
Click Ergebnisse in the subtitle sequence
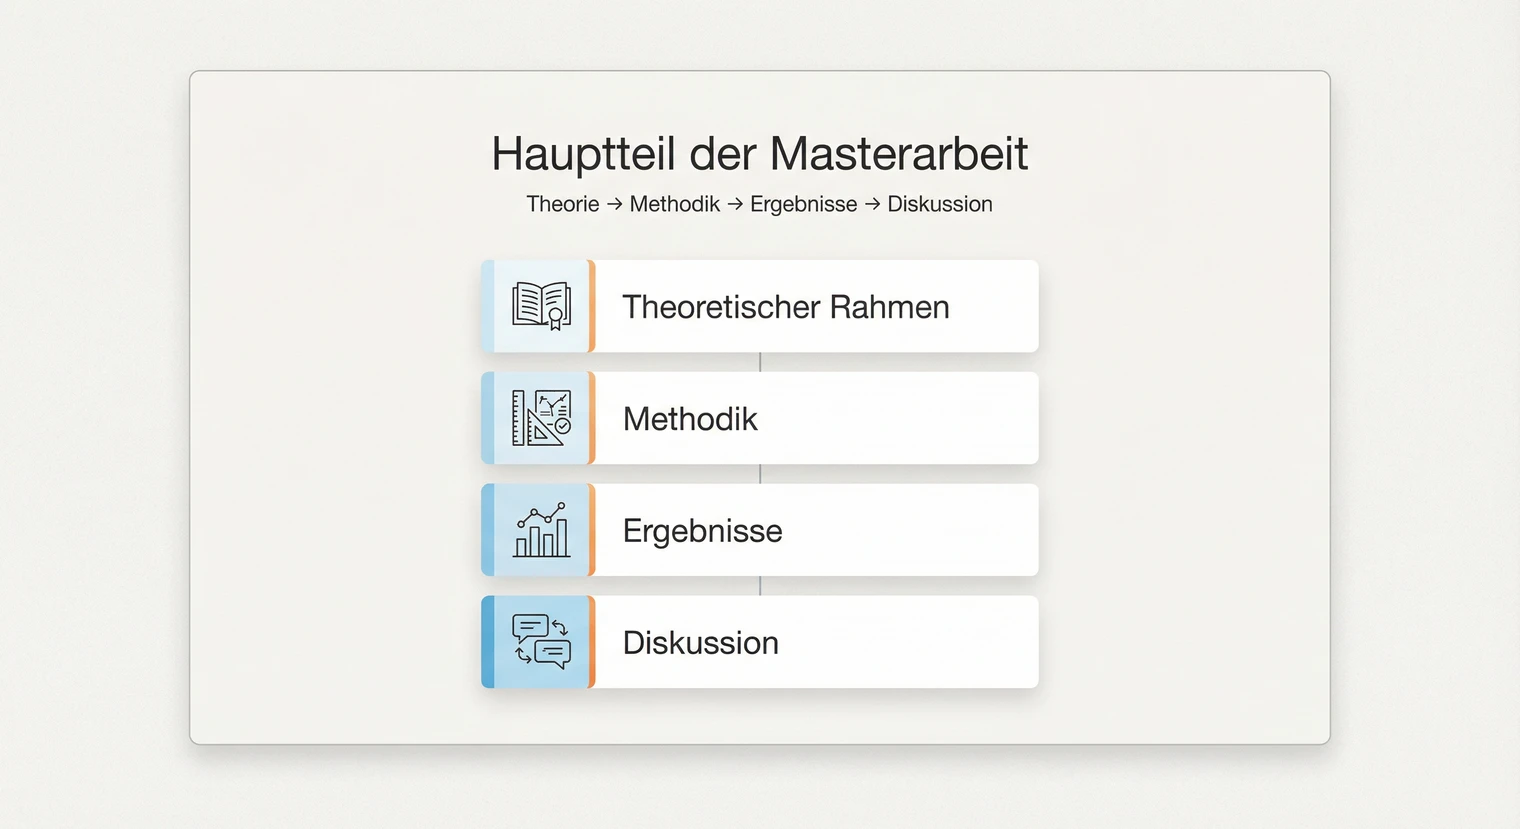pyautogui.click(x=803, y=204)
